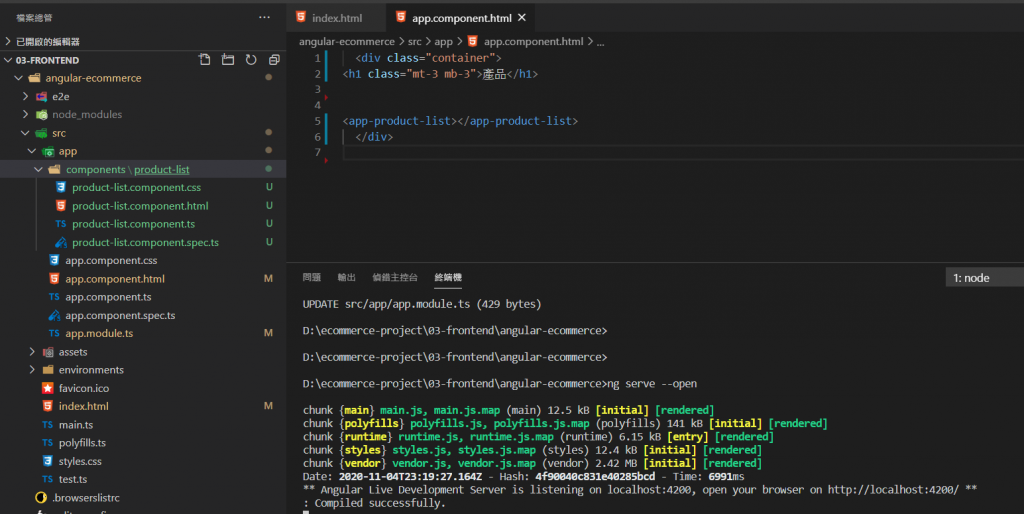Click the product-list breadcrumb in folder row
Image resolution: width=1024 pixels, height=514 pixels.
click(162, 170)
